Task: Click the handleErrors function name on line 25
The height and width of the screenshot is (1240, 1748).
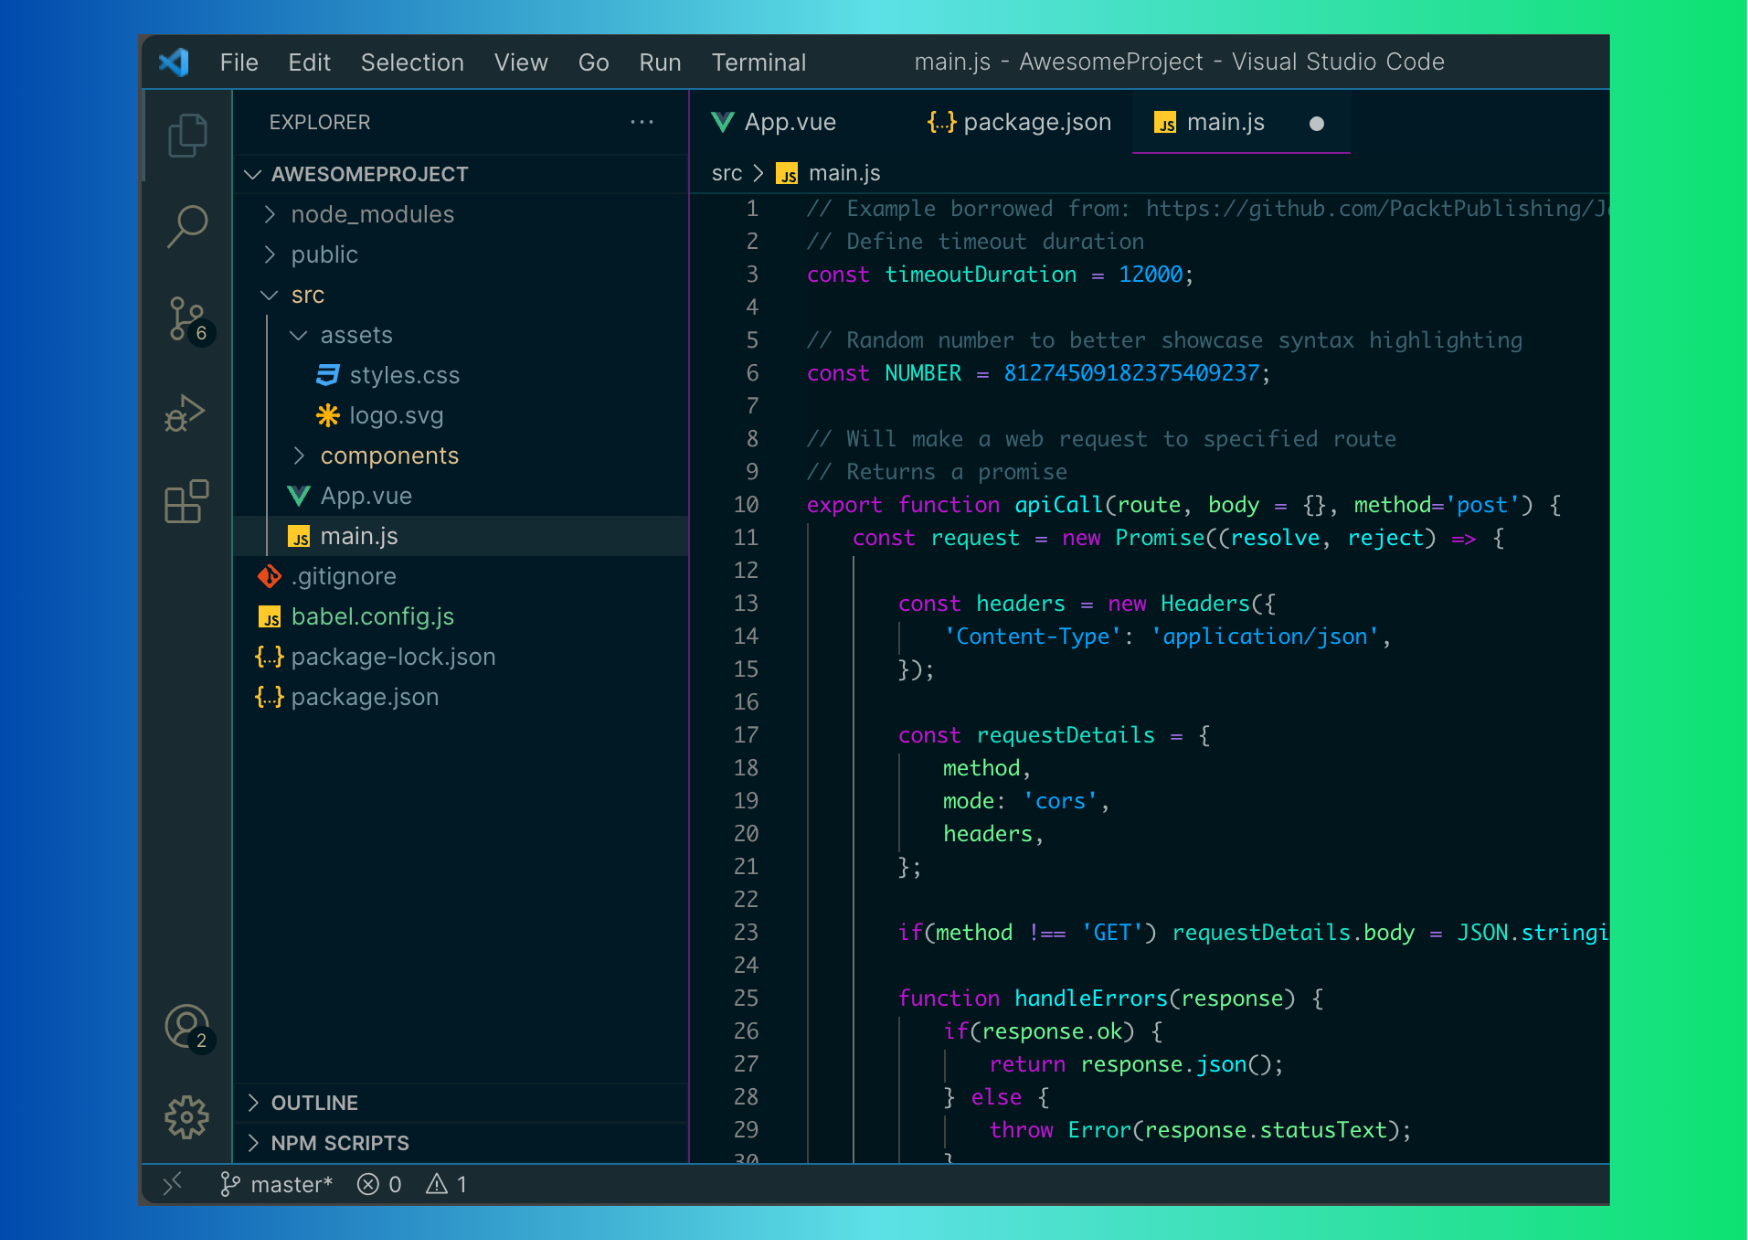Action: coord(1091,998)
